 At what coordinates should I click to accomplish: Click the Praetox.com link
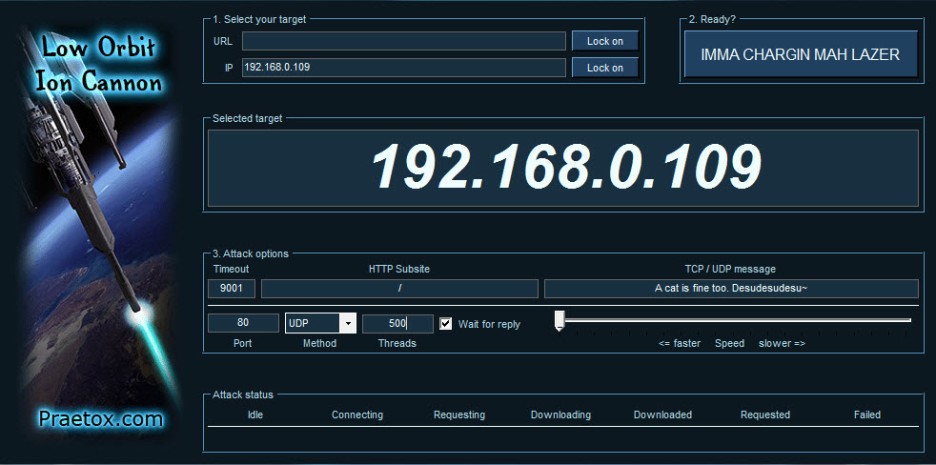[100, 418]
